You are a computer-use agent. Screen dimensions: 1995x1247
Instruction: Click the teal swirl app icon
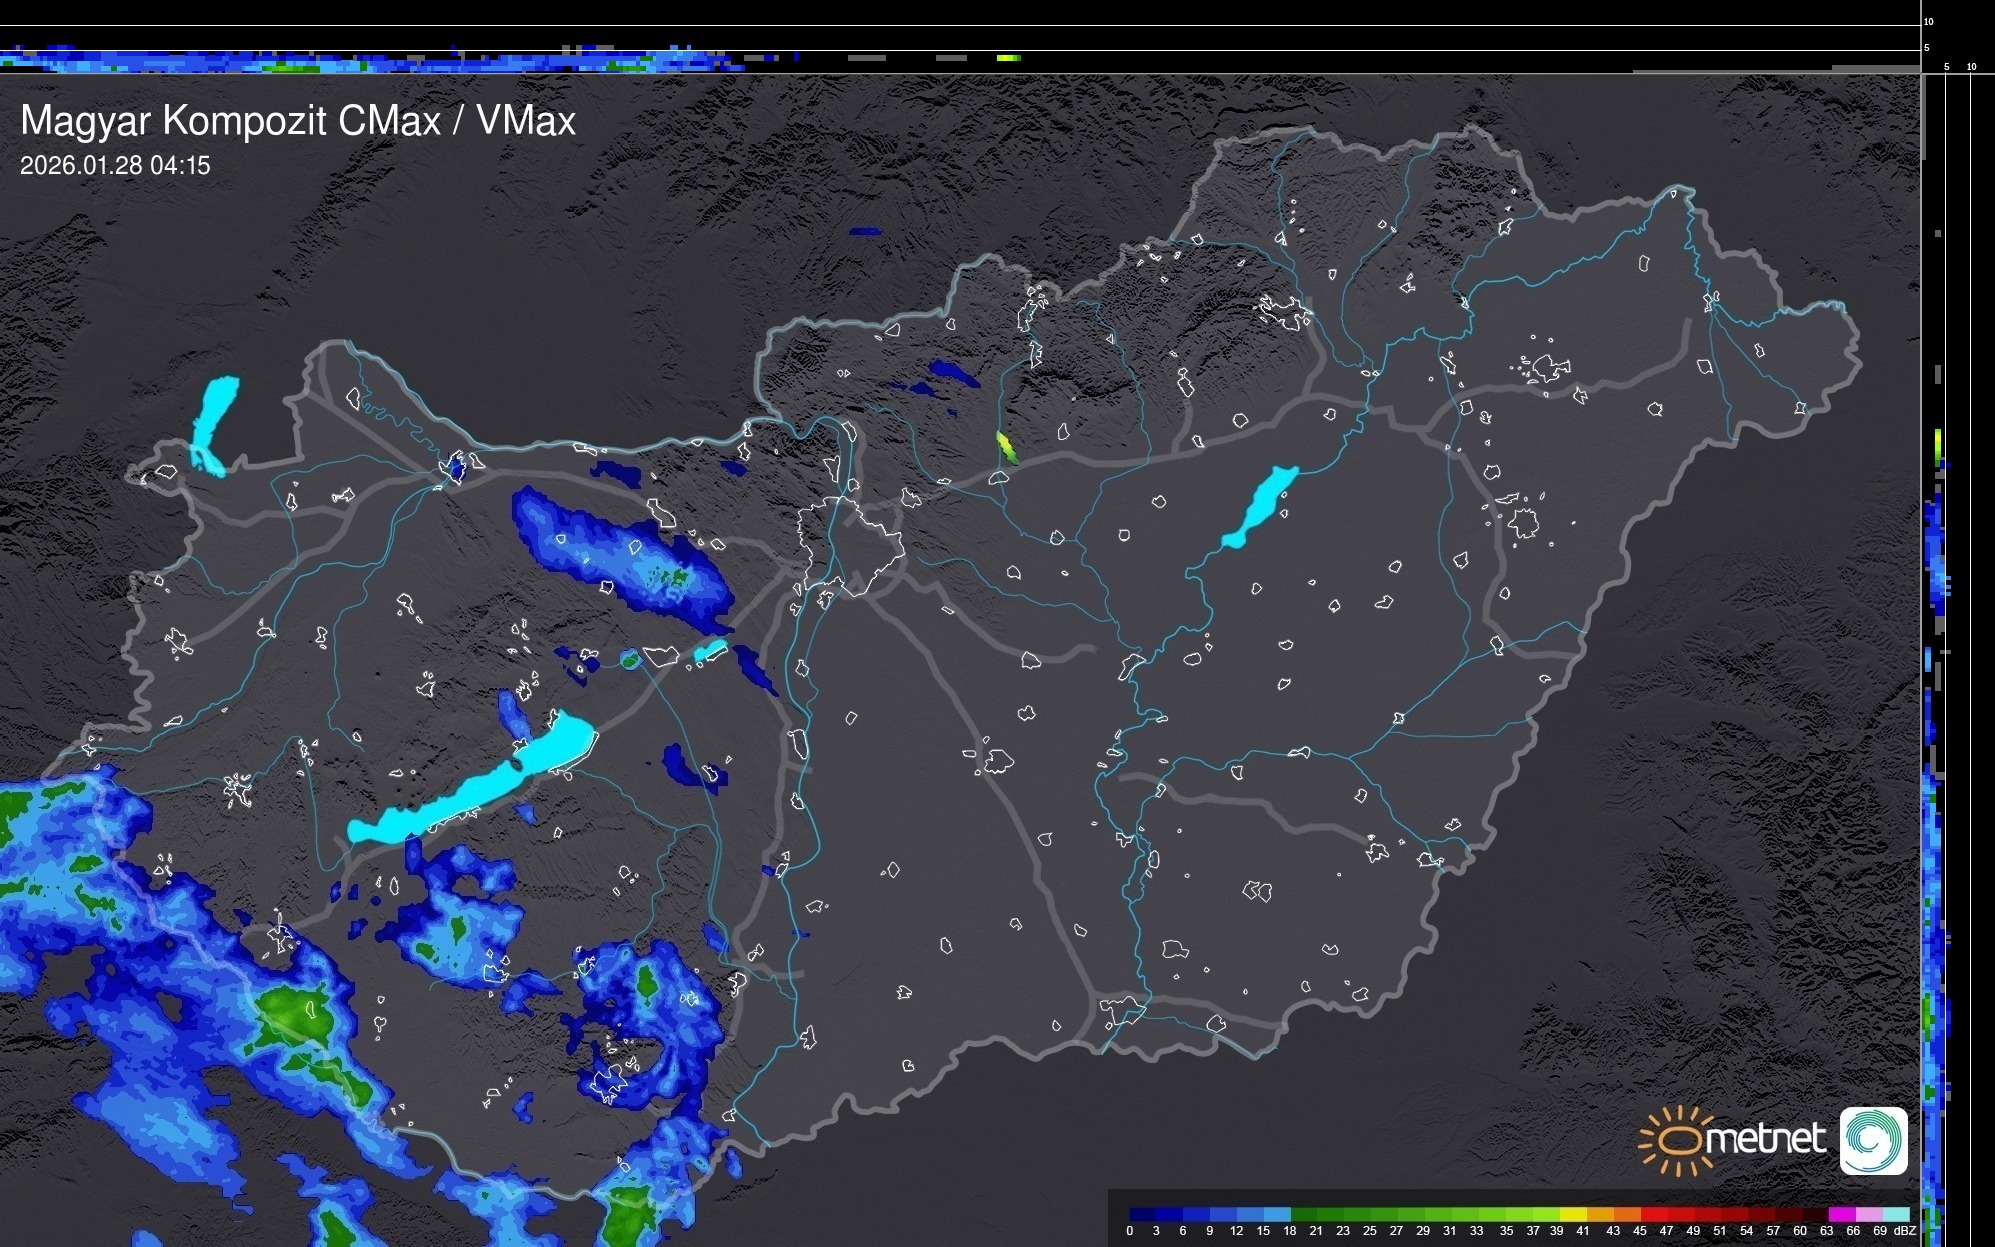tap(1873, 1141)
